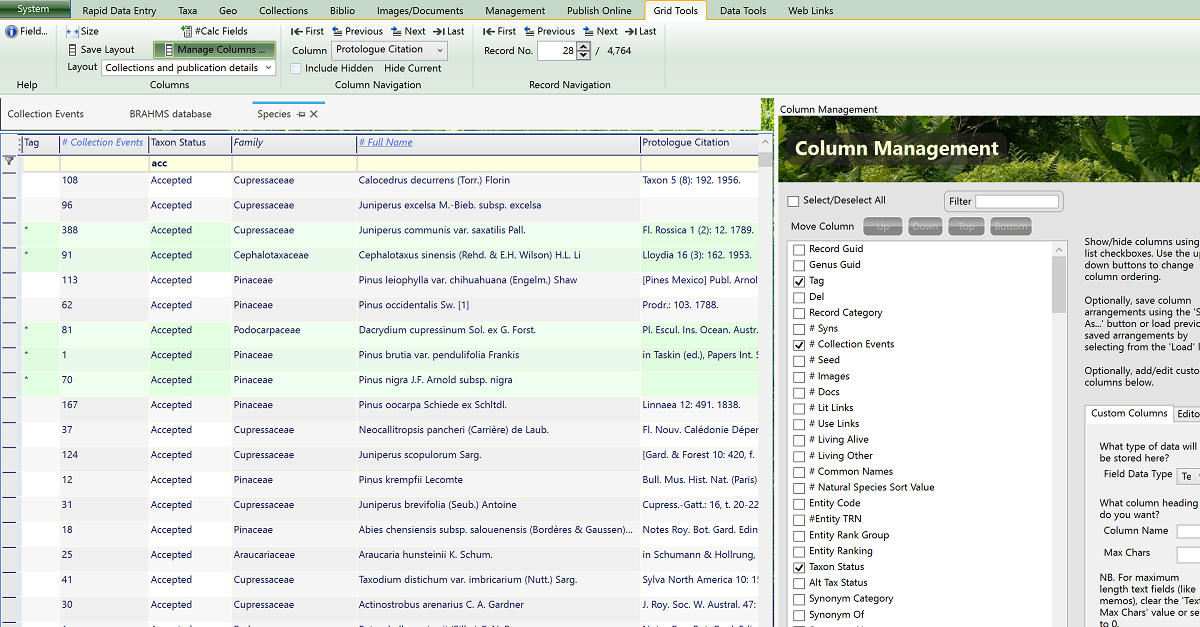Go to Next record in Record Navigation

tap(599, 31)
